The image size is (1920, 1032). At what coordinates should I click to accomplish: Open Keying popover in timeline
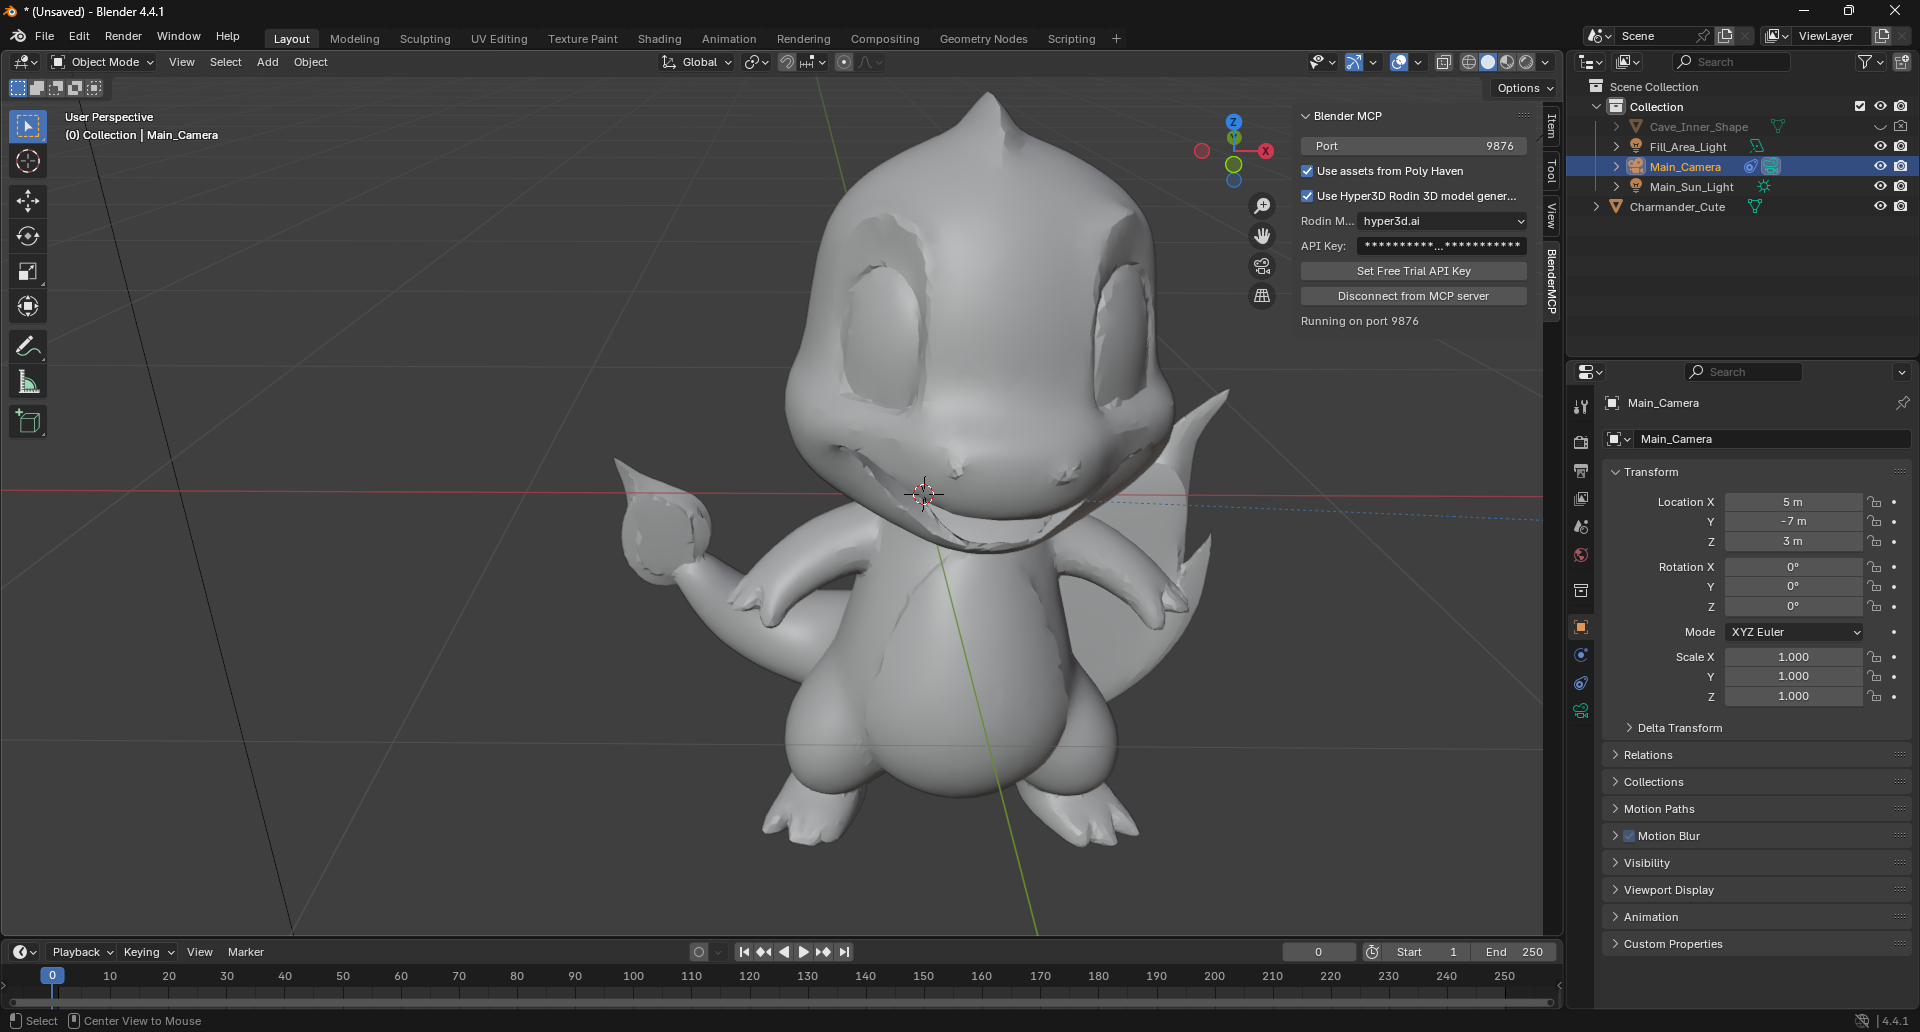(148, 952)
